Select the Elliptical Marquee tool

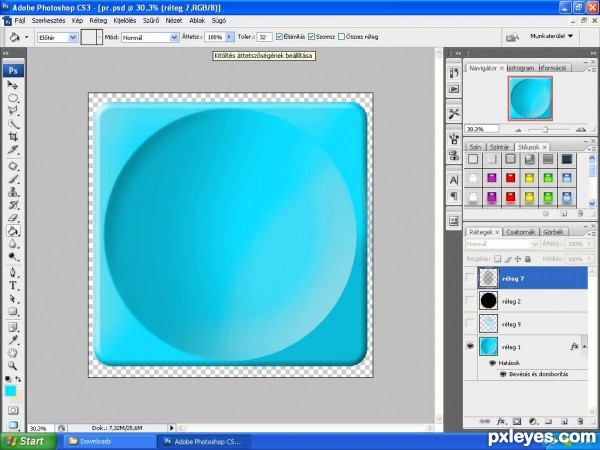13,98
